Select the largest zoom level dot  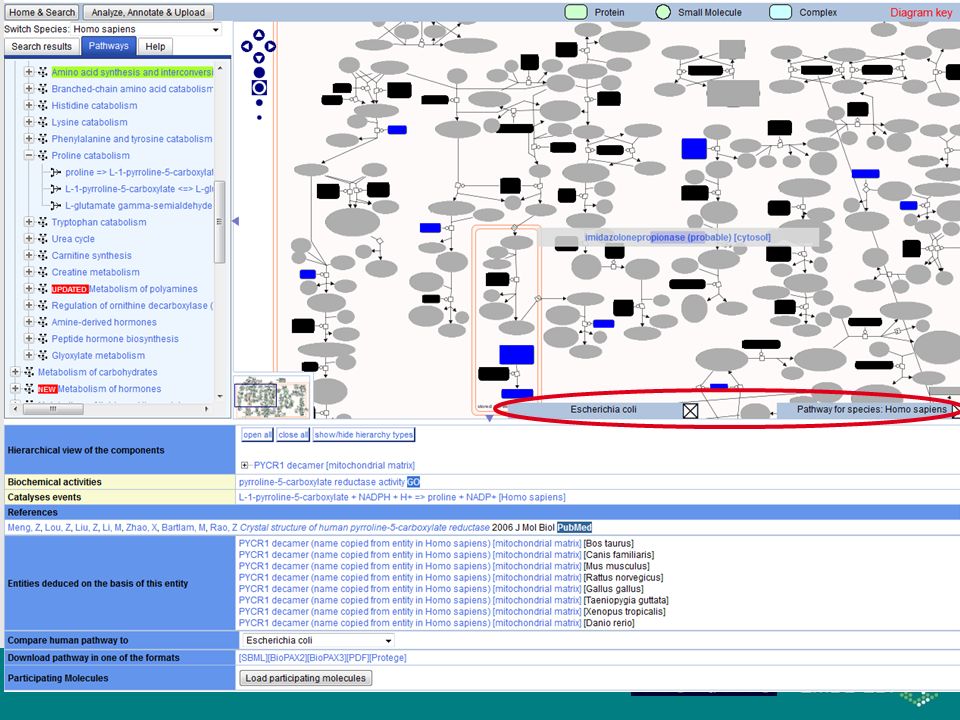pyautogui.click(x=259, y=72)
